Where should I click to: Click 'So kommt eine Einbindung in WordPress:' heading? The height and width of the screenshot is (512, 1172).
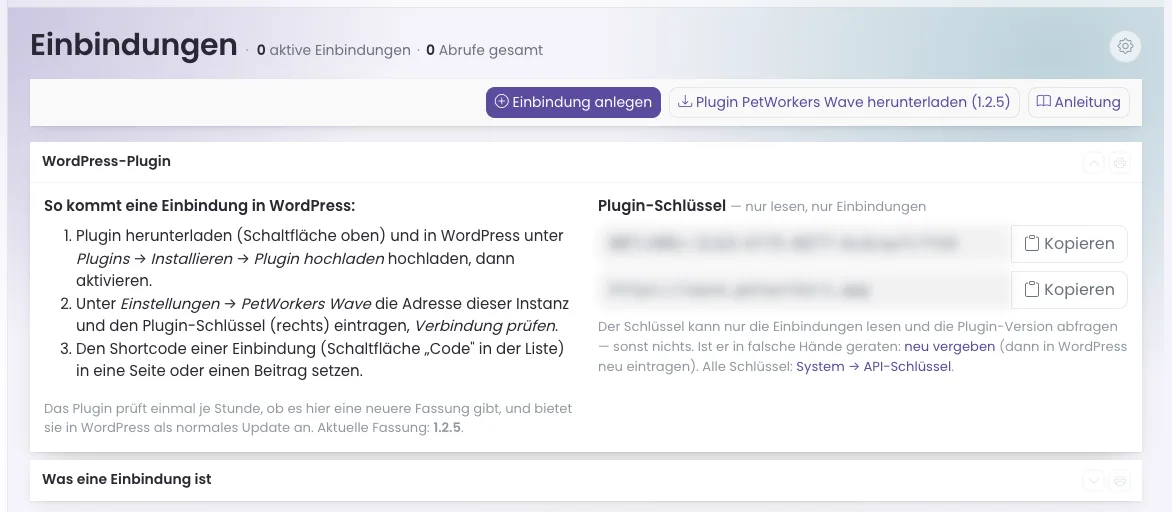[x=200, y=206]
